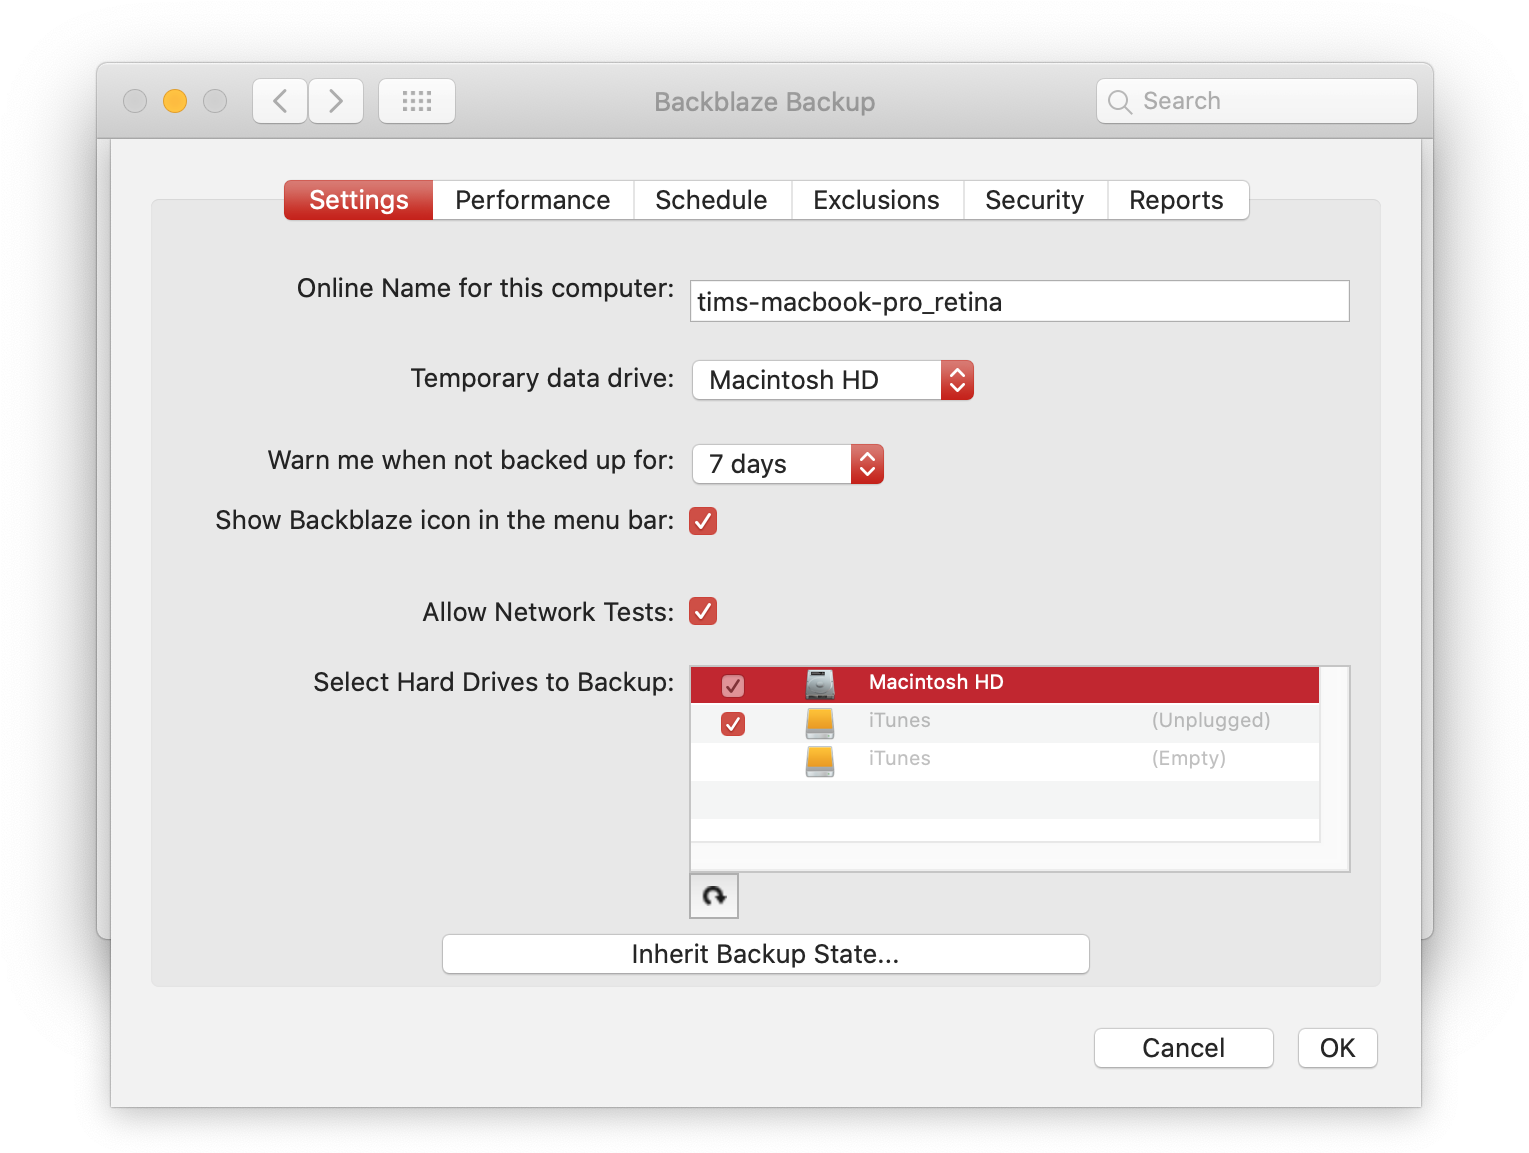This screenshot has height=1153, width=1529.
Task: Select the Macintosh HD row name
Action: (936, 682)
